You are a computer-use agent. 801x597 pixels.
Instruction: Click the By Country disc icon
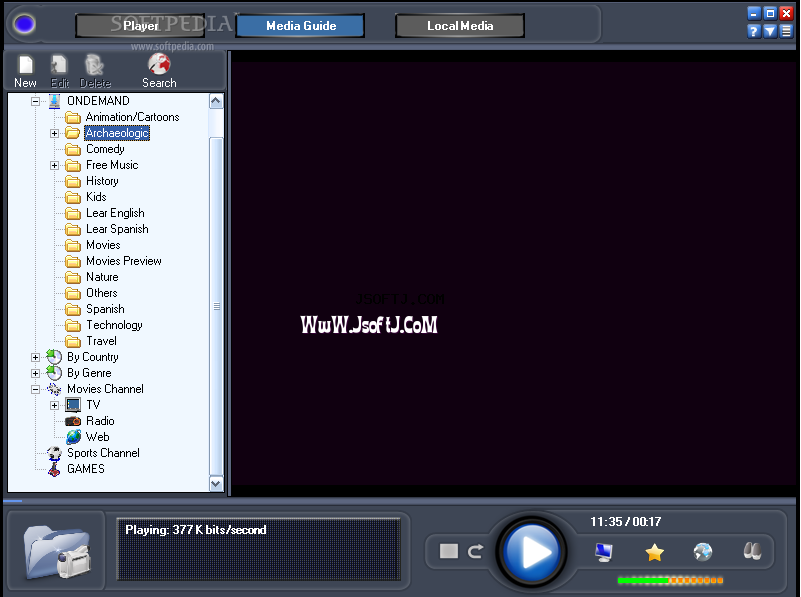[x=54, y=357]
